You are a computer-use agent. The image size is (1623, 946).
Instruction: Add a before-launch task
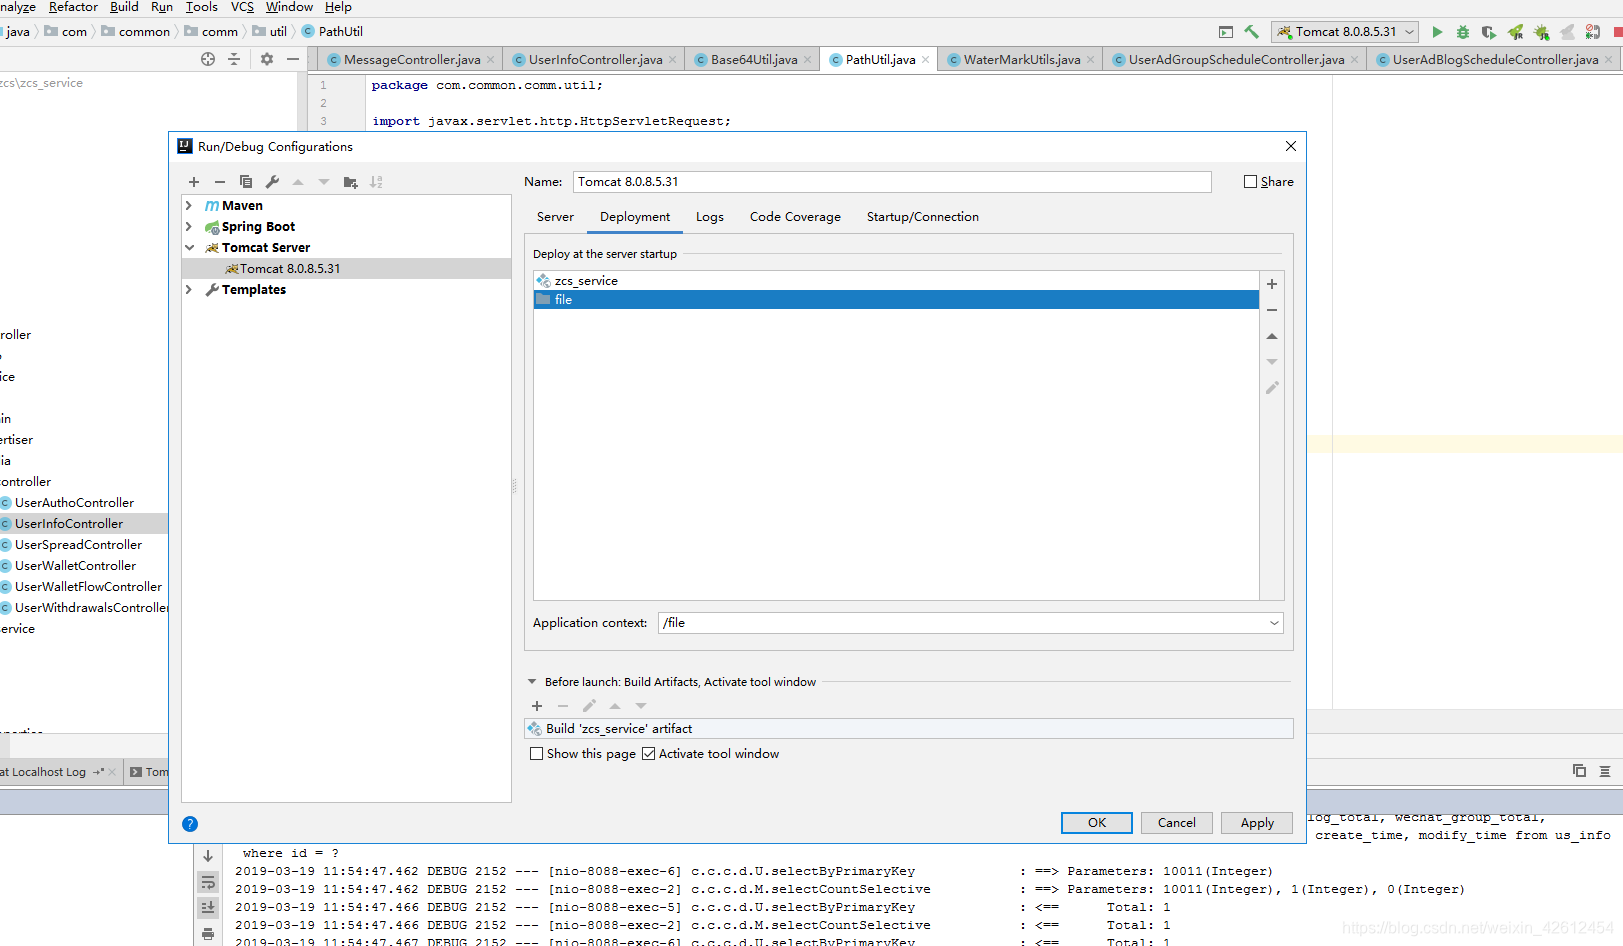coord(537,706)
